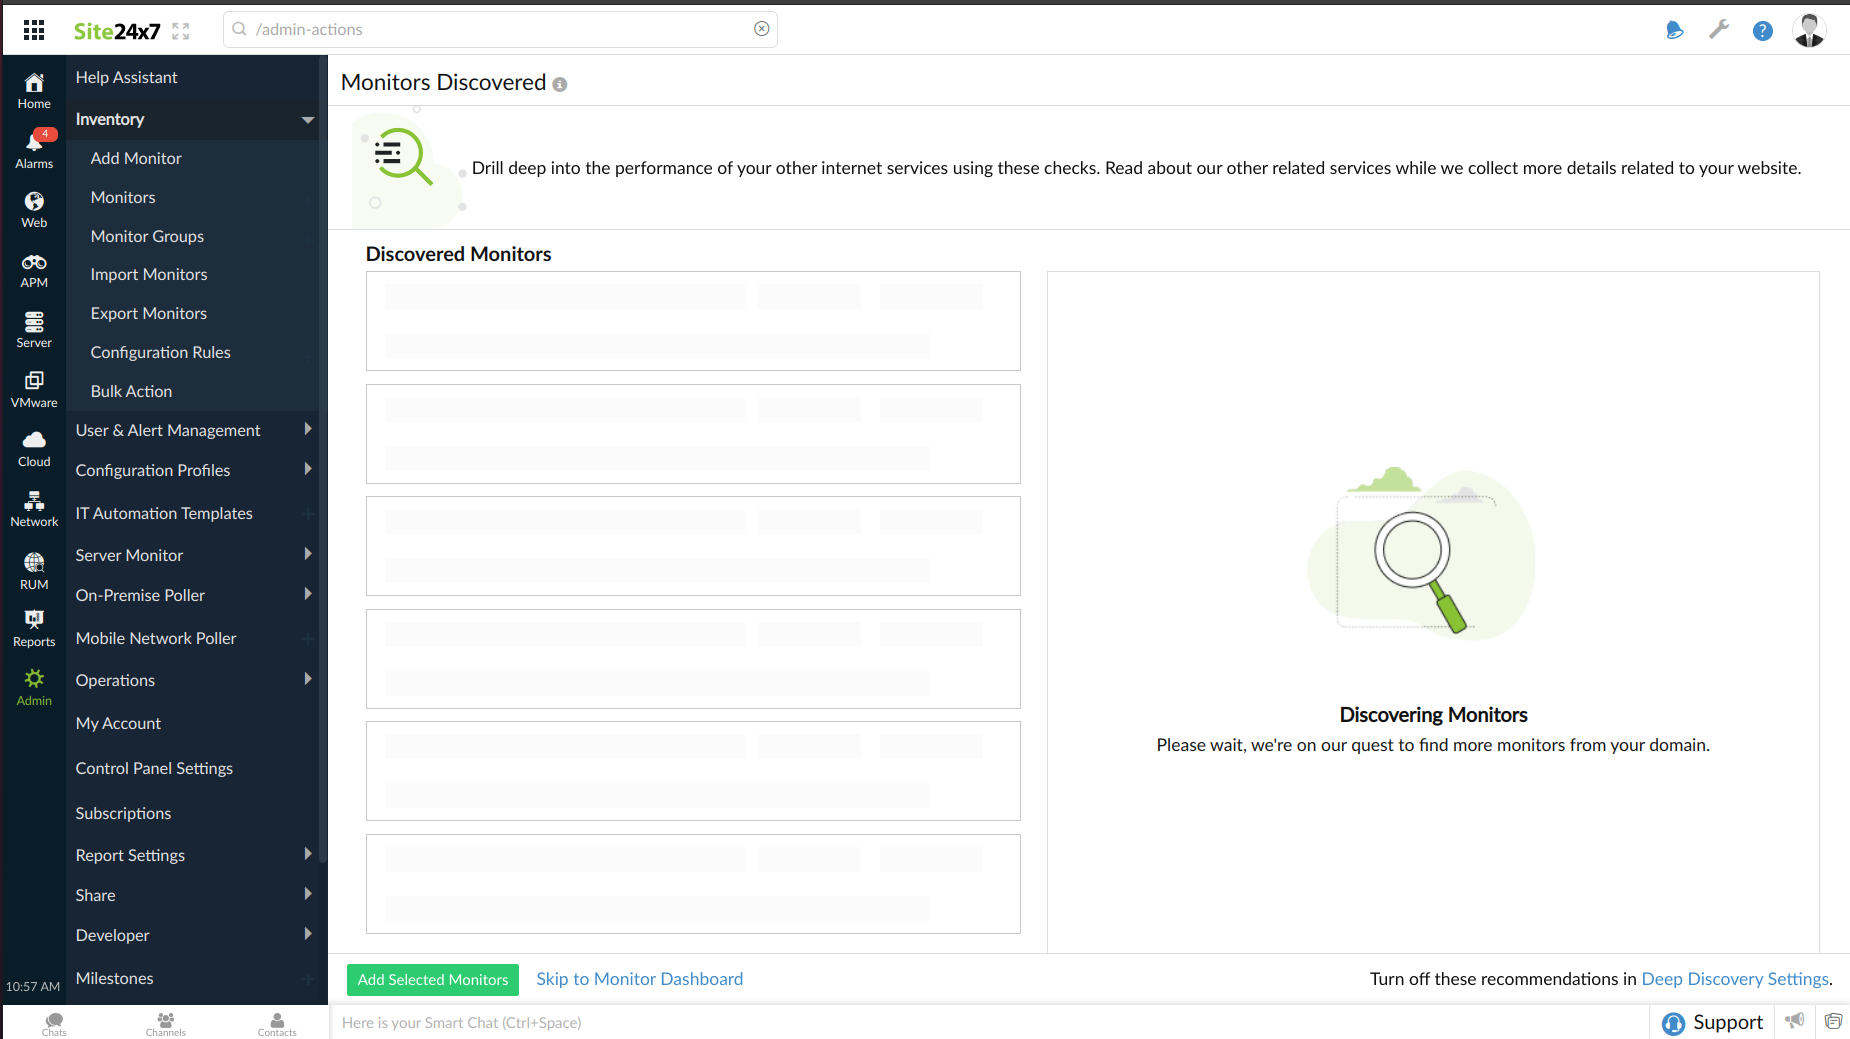This screenshot has height=1039, width=1850.
Task: Click the apps grid launcher icon
Action: pyautogui.click(x=34, y=30)
